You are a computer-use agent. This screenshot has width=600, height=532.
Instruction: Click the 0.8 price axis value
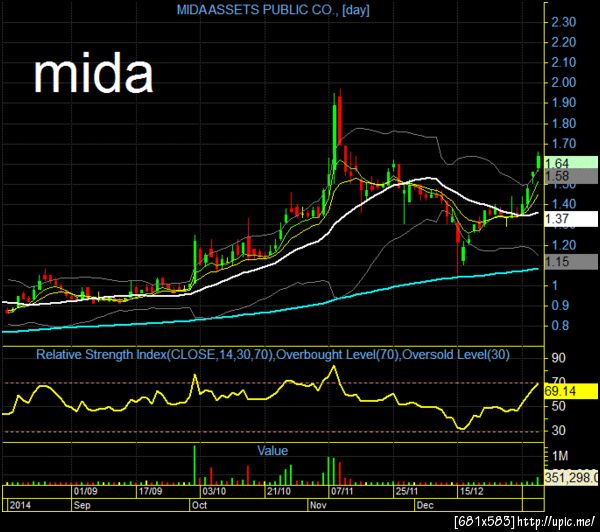coord(559,326)
